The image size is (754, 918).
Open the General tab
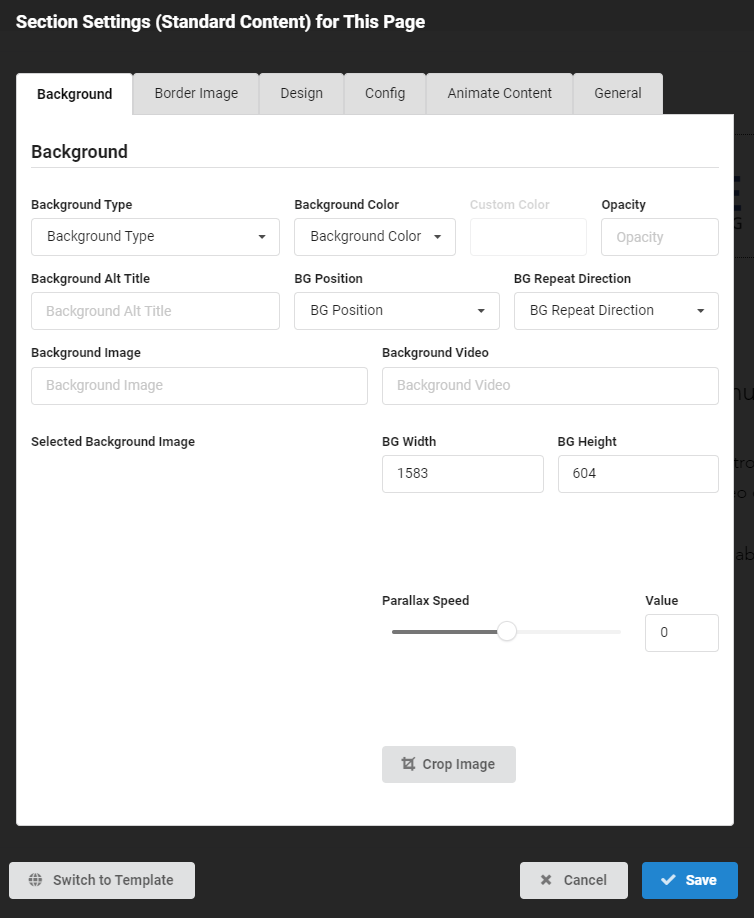pos(617,94)
